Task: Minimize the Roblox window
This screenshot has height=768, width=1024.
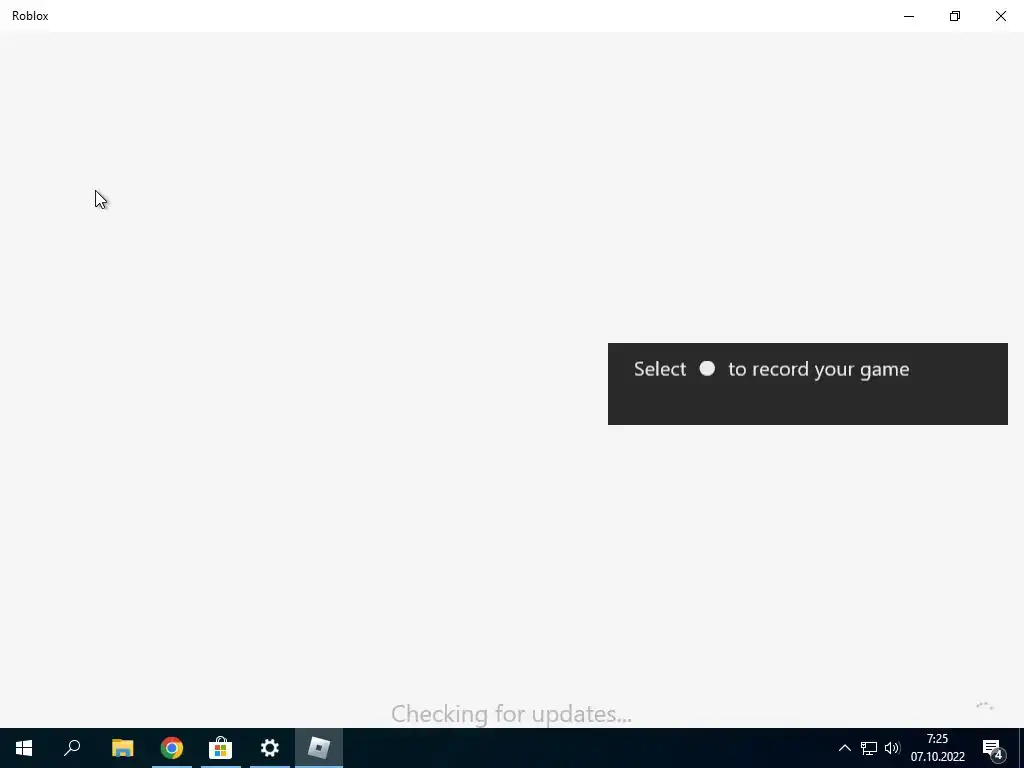Action: pos(908,16)
